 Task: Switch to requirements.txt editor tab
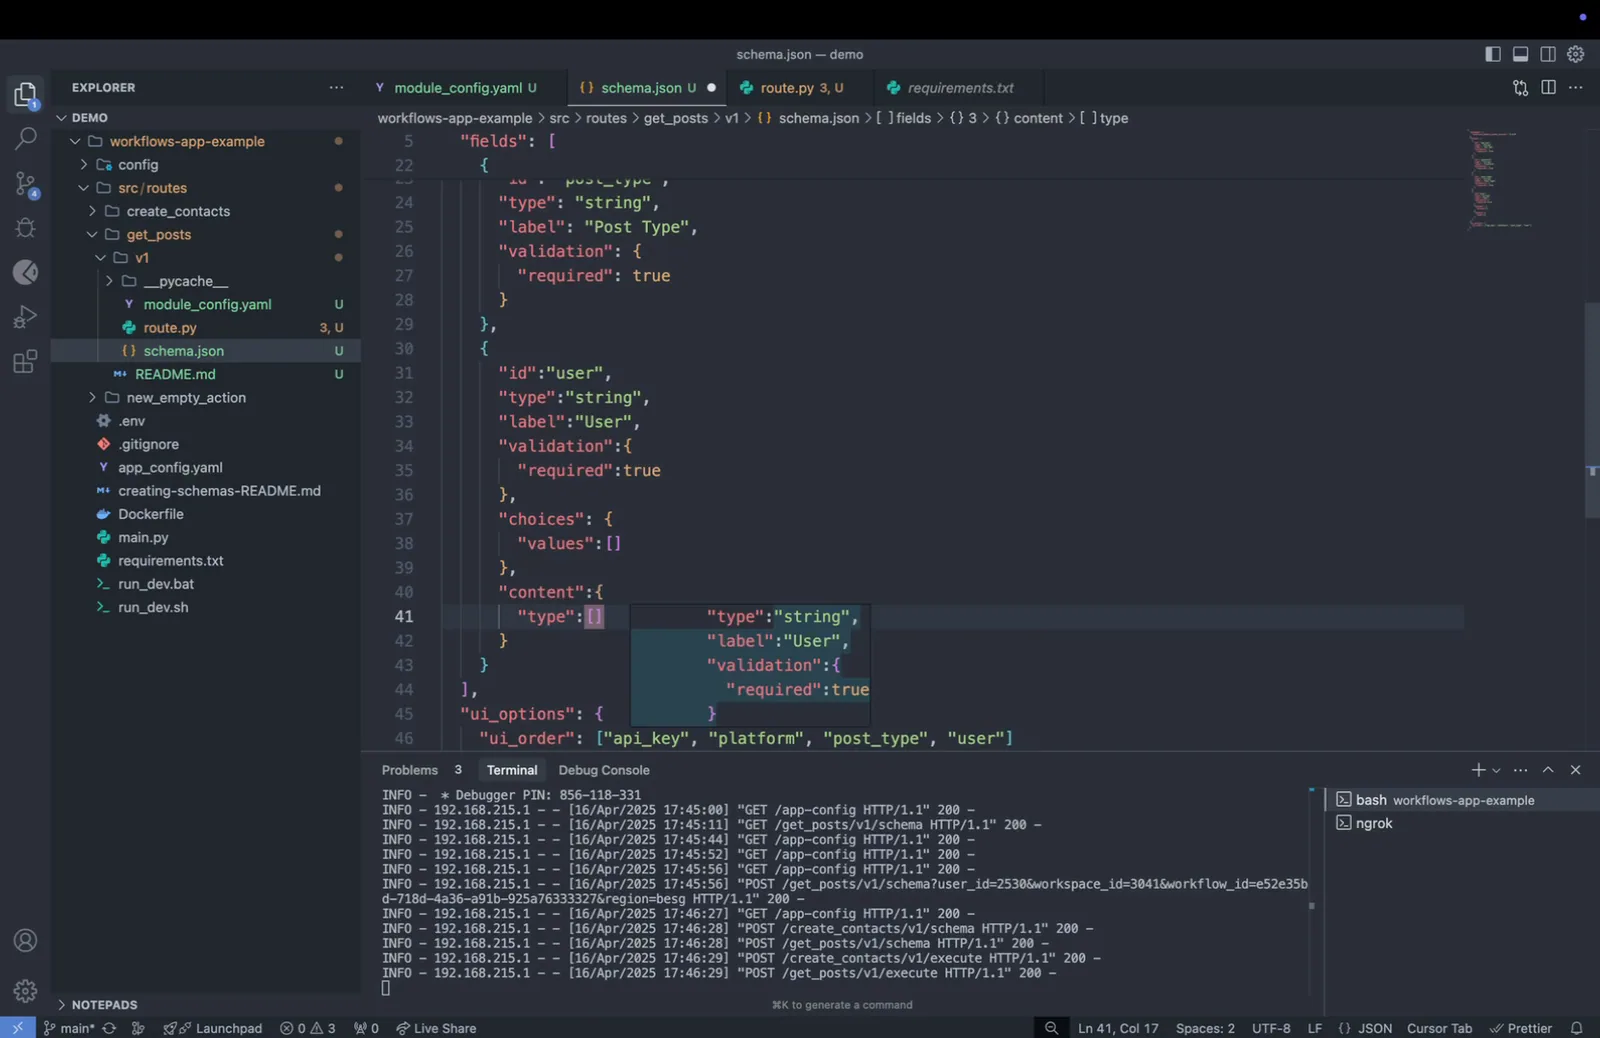[x=959, y=88]
